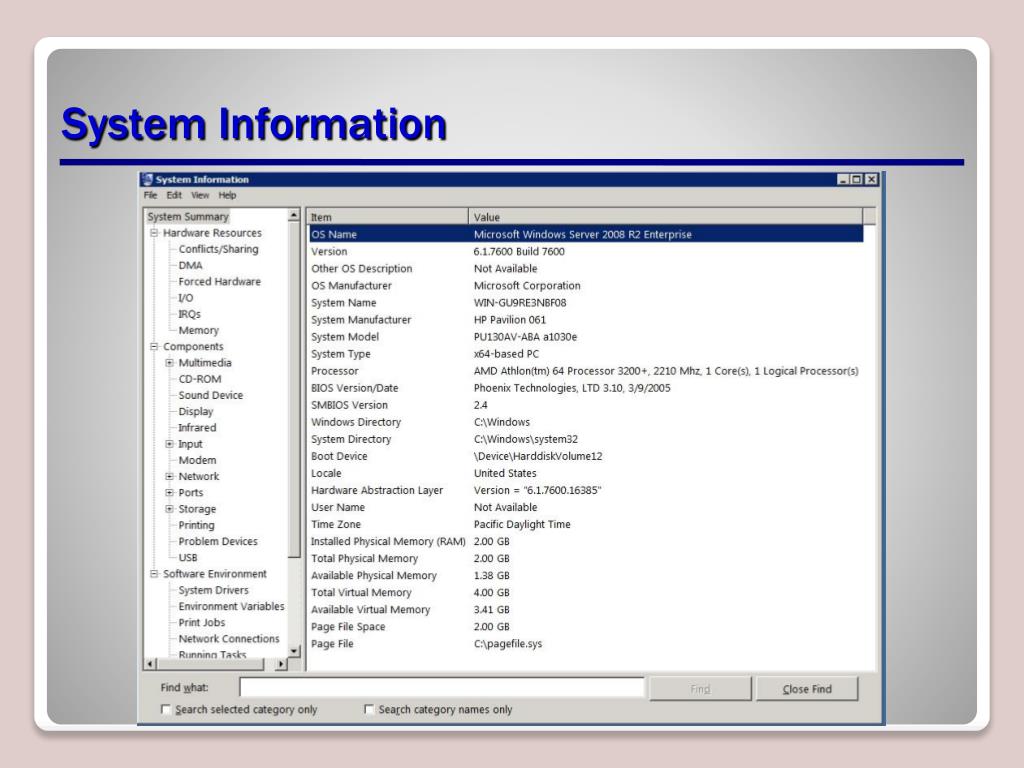Select DMA under Hardware Resources
This screenshot has width=1024, height=768.
[191, 266]
